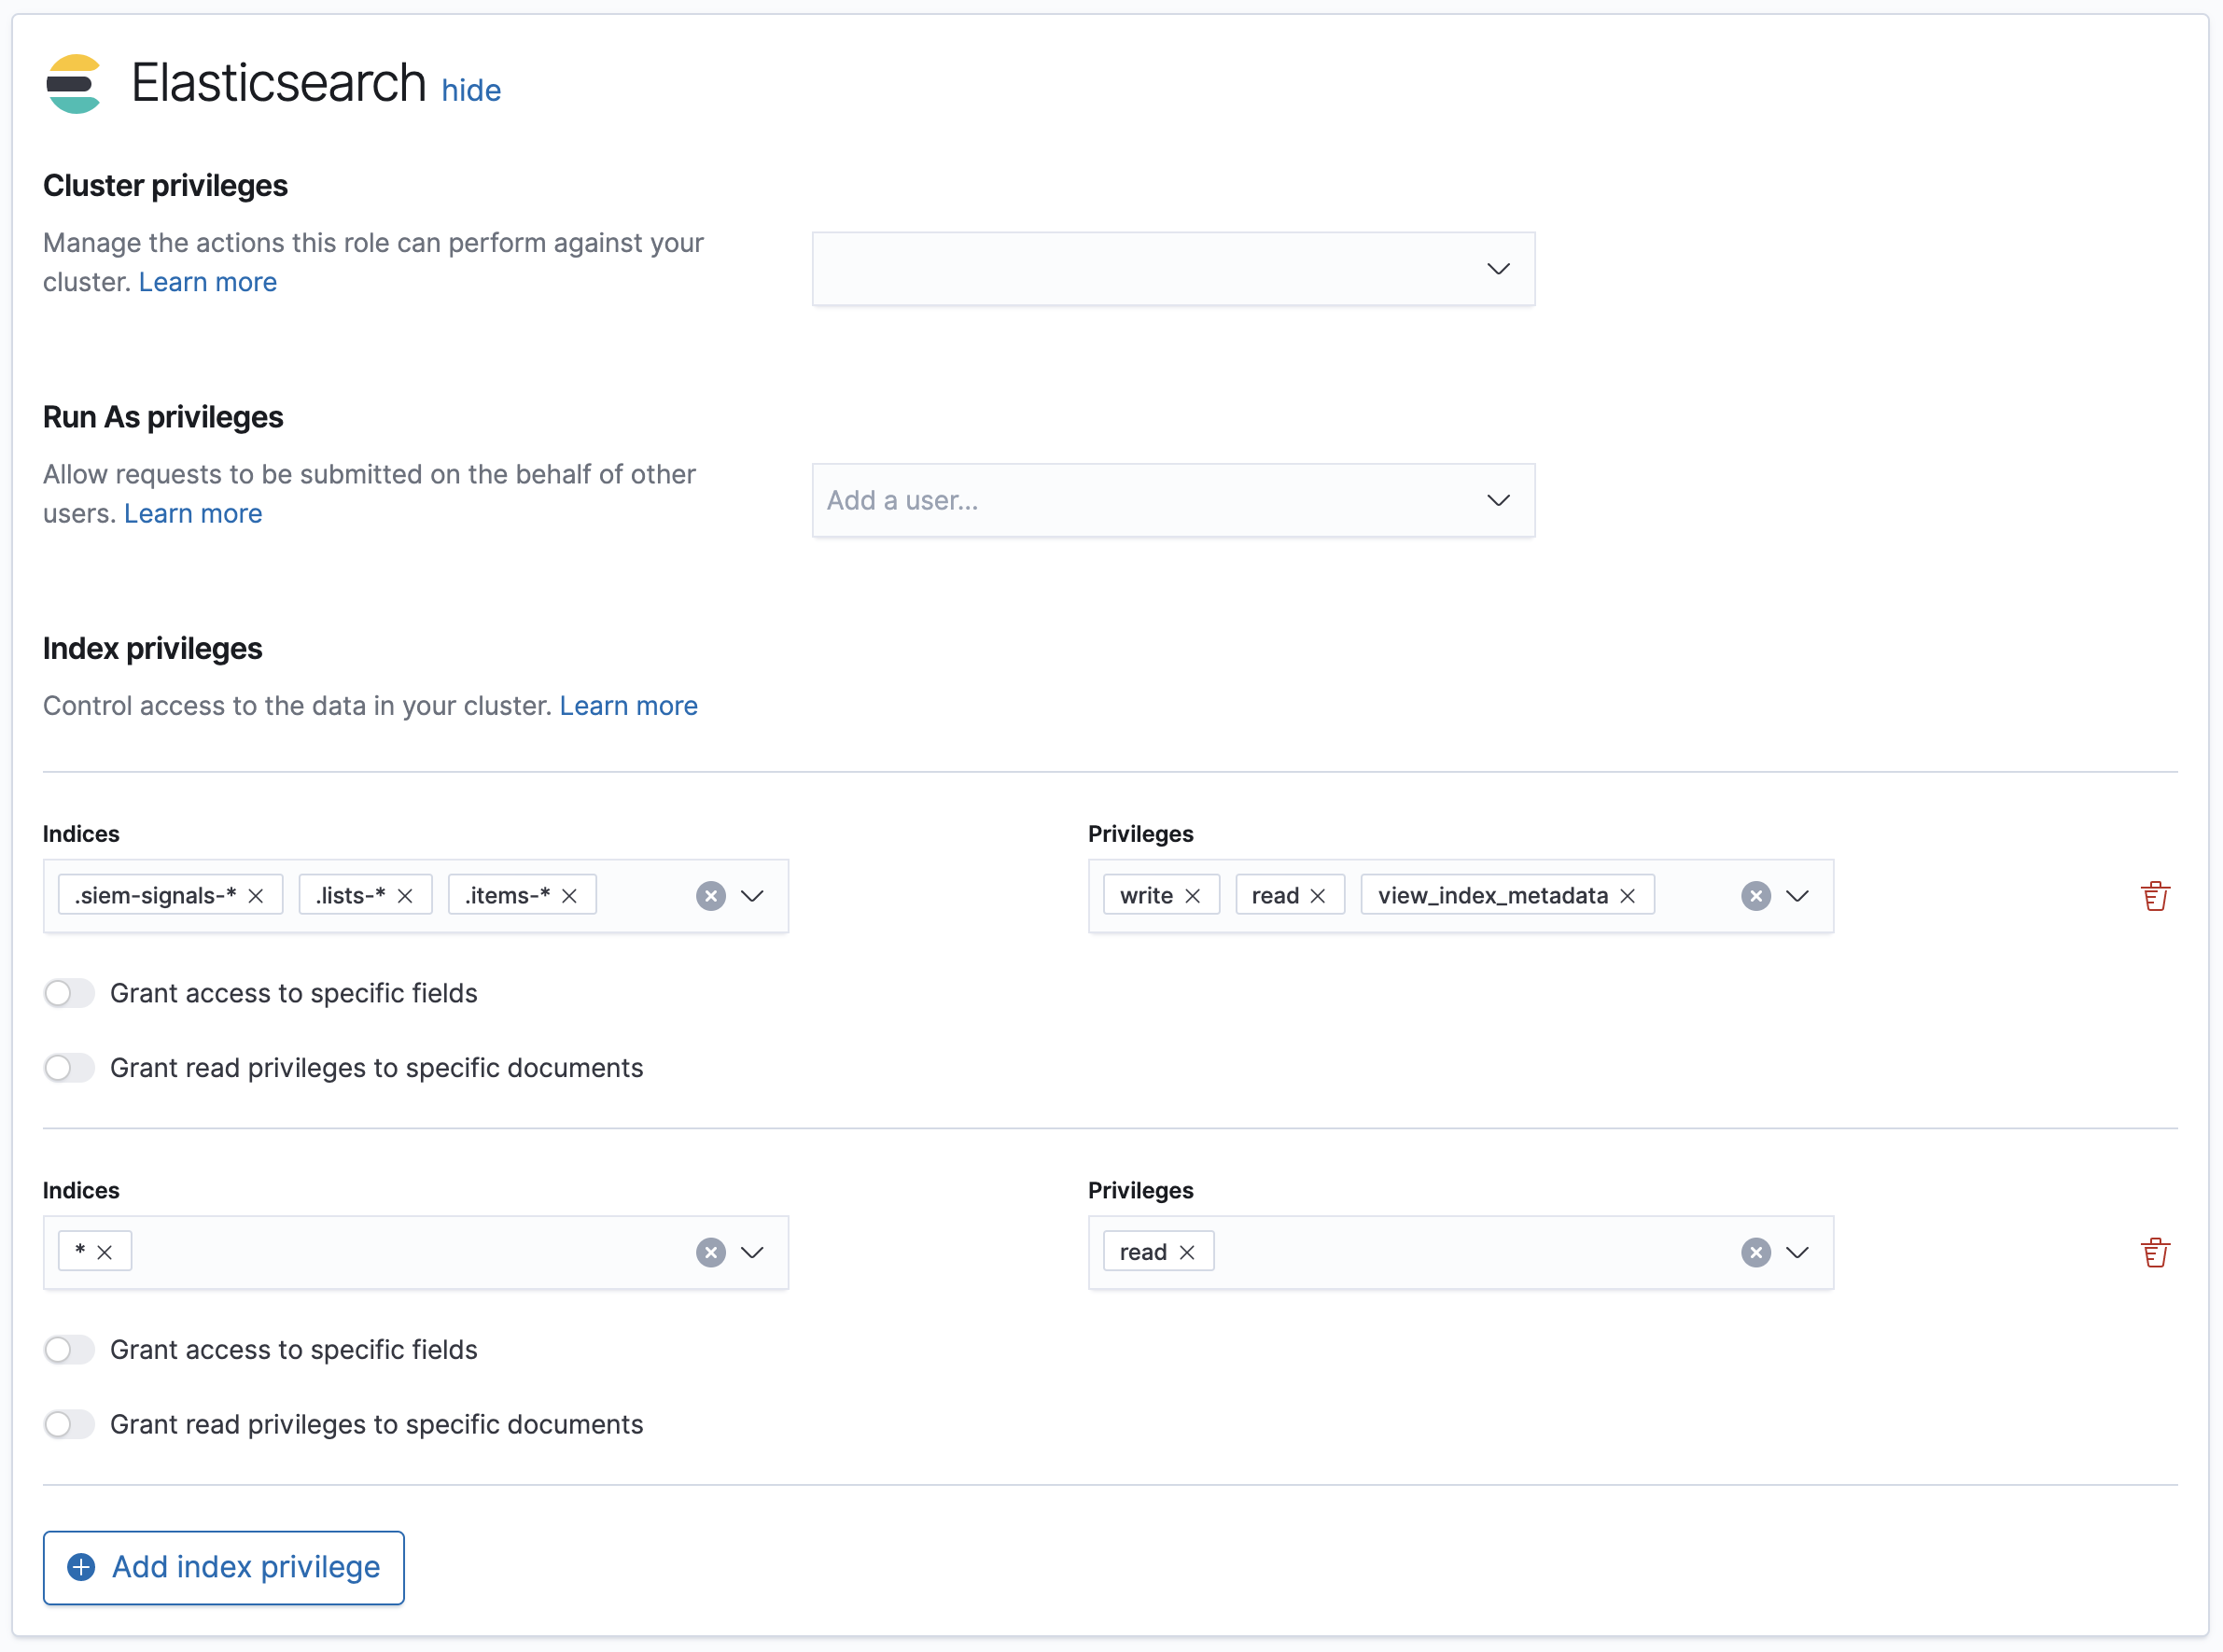Expand first row Privileges dropdown arrow
This screenshot has height=1652, width=2223.
[1797, 896]
